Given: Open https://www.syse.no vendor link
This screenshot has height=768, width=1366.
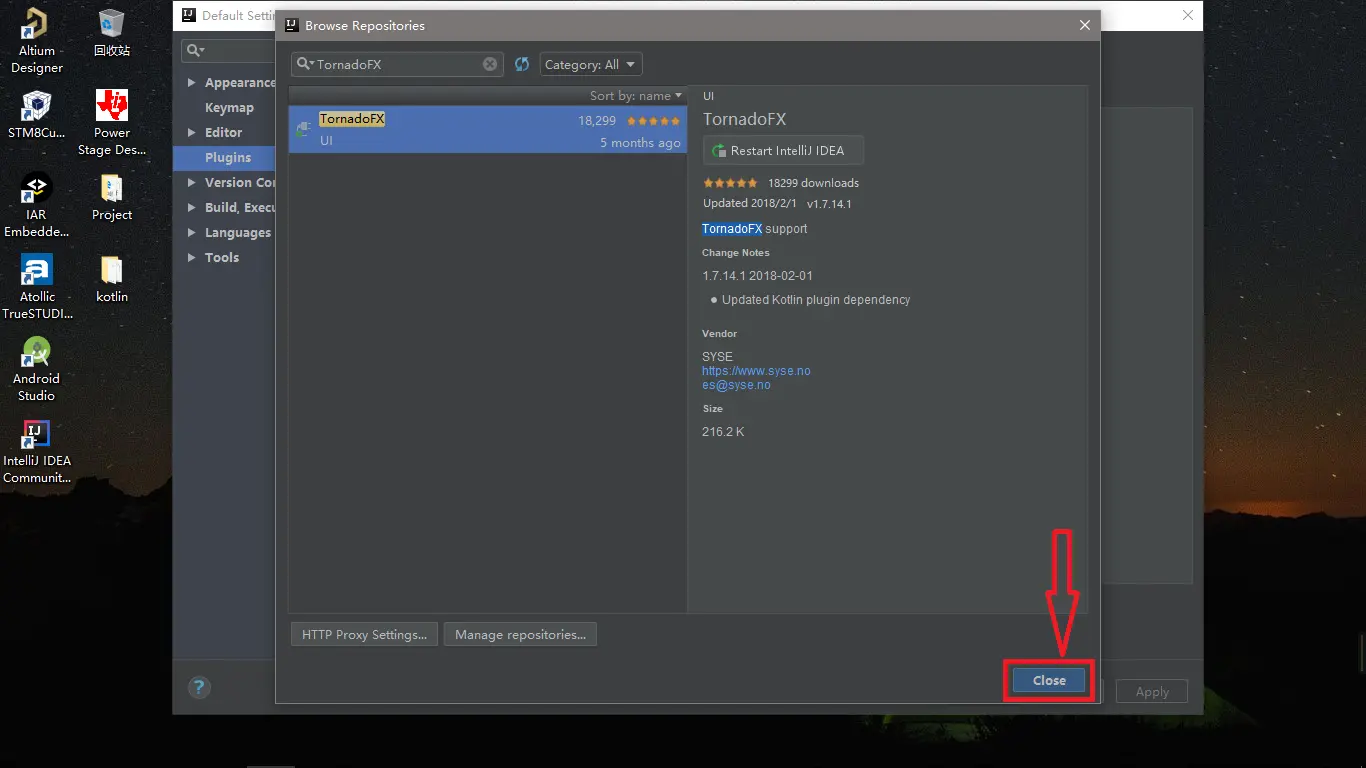Looking at the screenshot, I should [x=756, y=371].
